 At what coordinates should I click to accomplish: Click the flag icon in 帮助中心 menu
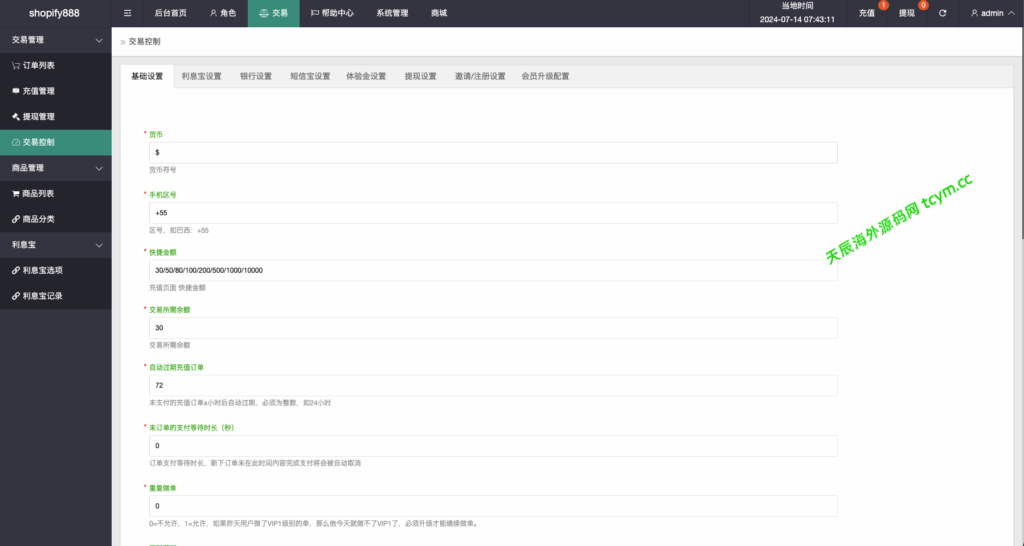[x=315, y=13]
